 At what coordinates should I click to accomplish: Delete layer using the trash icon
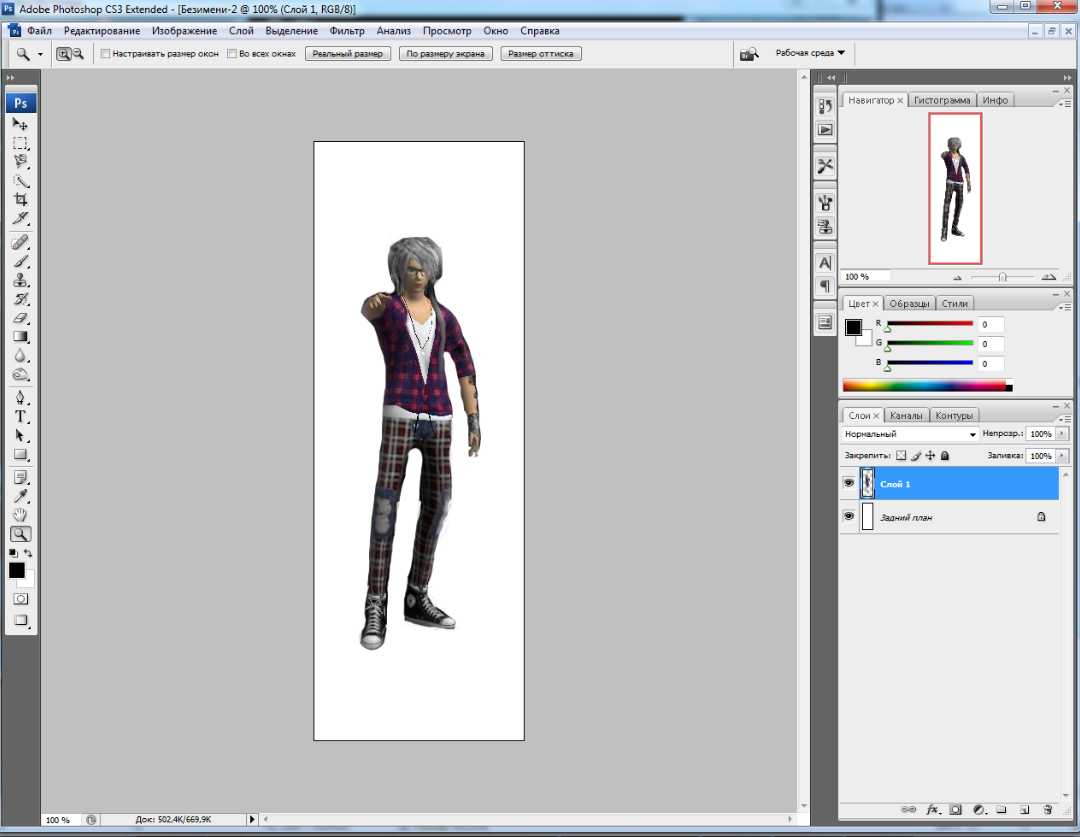point(1047,809)
